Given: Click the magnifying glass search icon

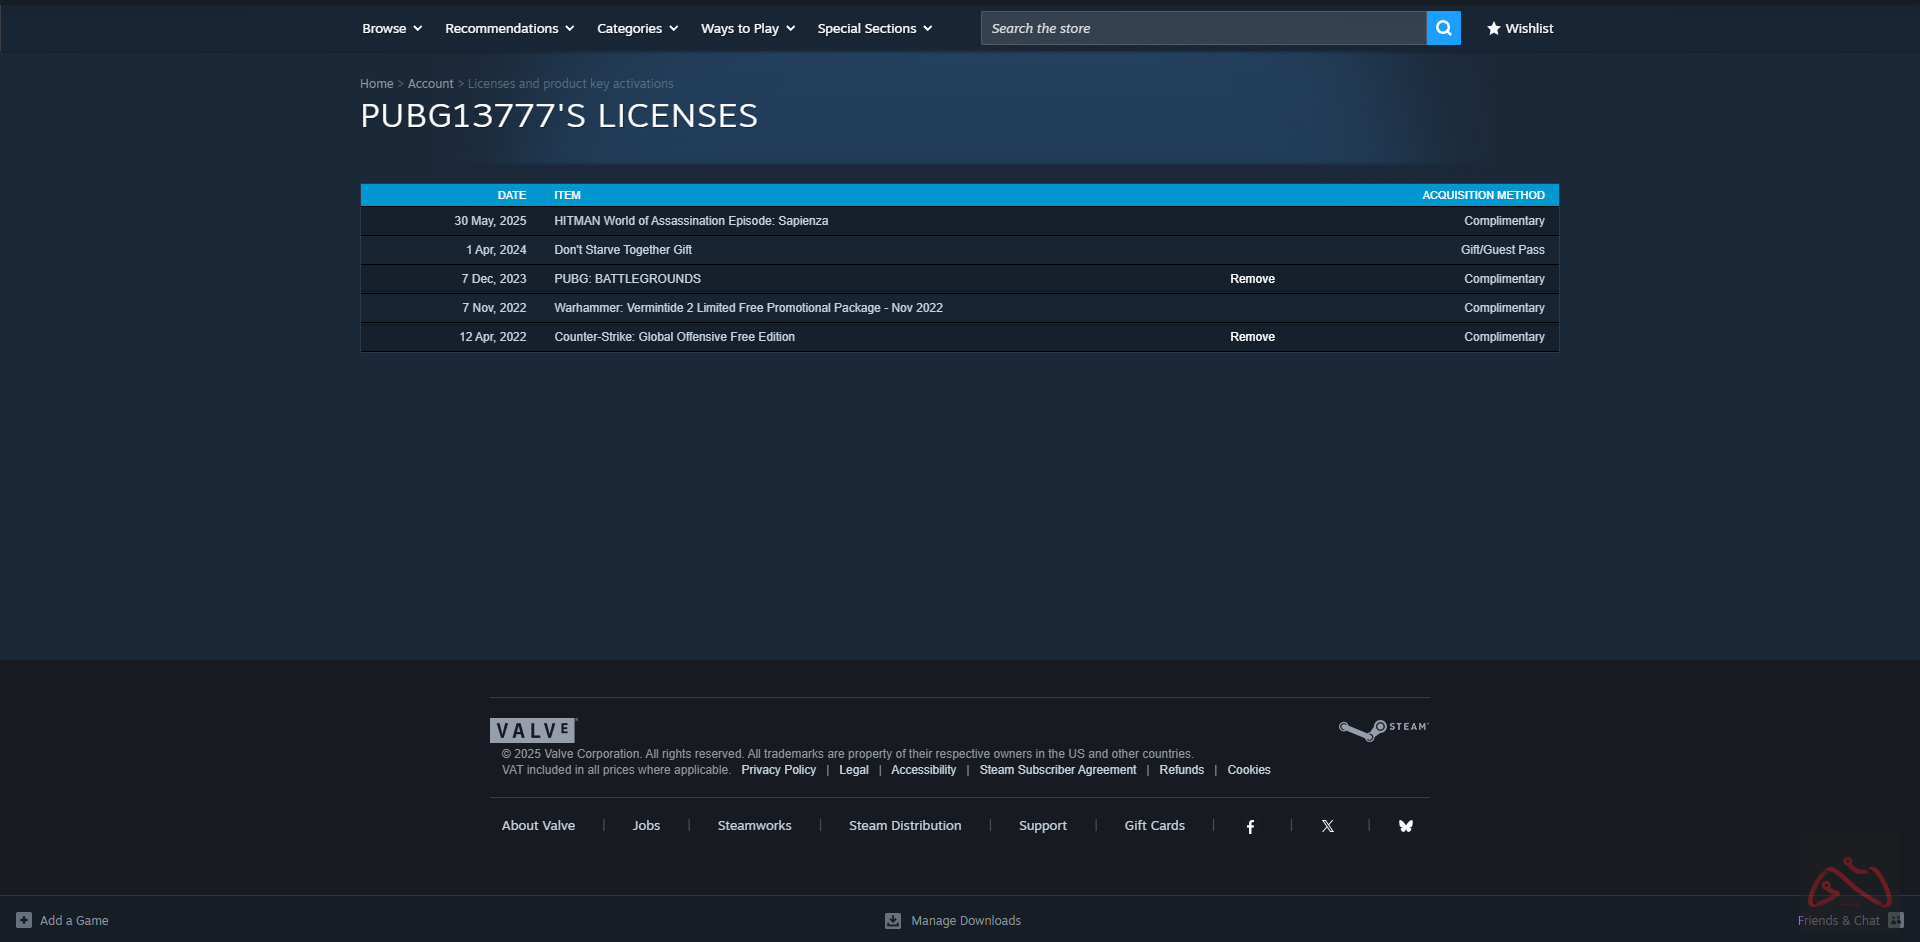Looking at the screenshot, I should click(x=1443, y=28).
